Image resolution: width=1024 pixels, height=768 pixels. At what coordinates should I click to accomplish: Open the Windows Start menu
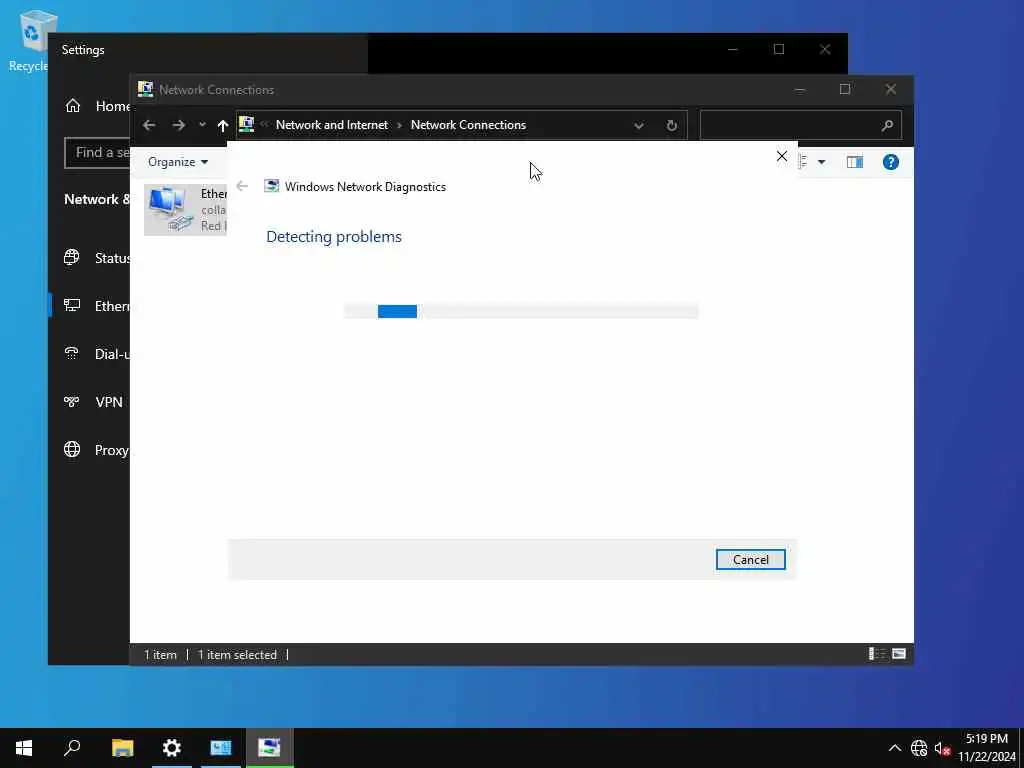pos(24,748)
